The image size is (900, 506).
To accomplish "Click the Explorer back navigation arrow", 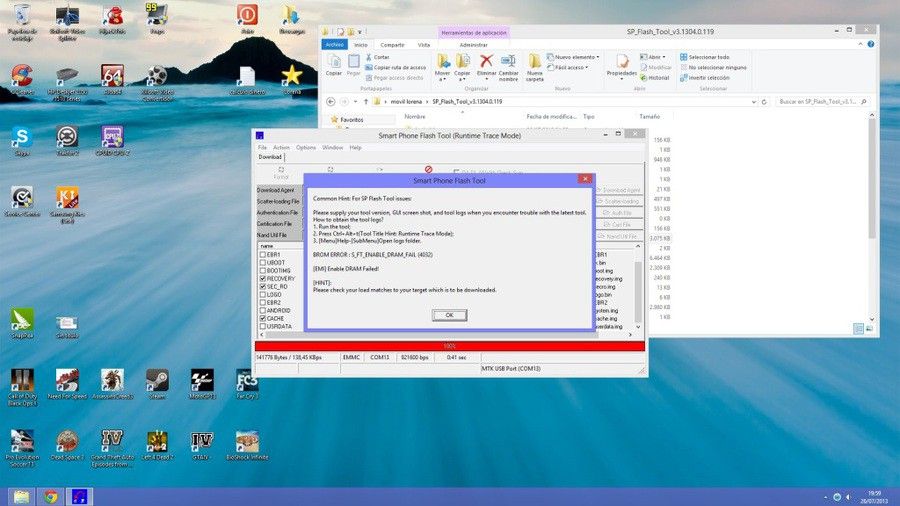I will [331, 102].
